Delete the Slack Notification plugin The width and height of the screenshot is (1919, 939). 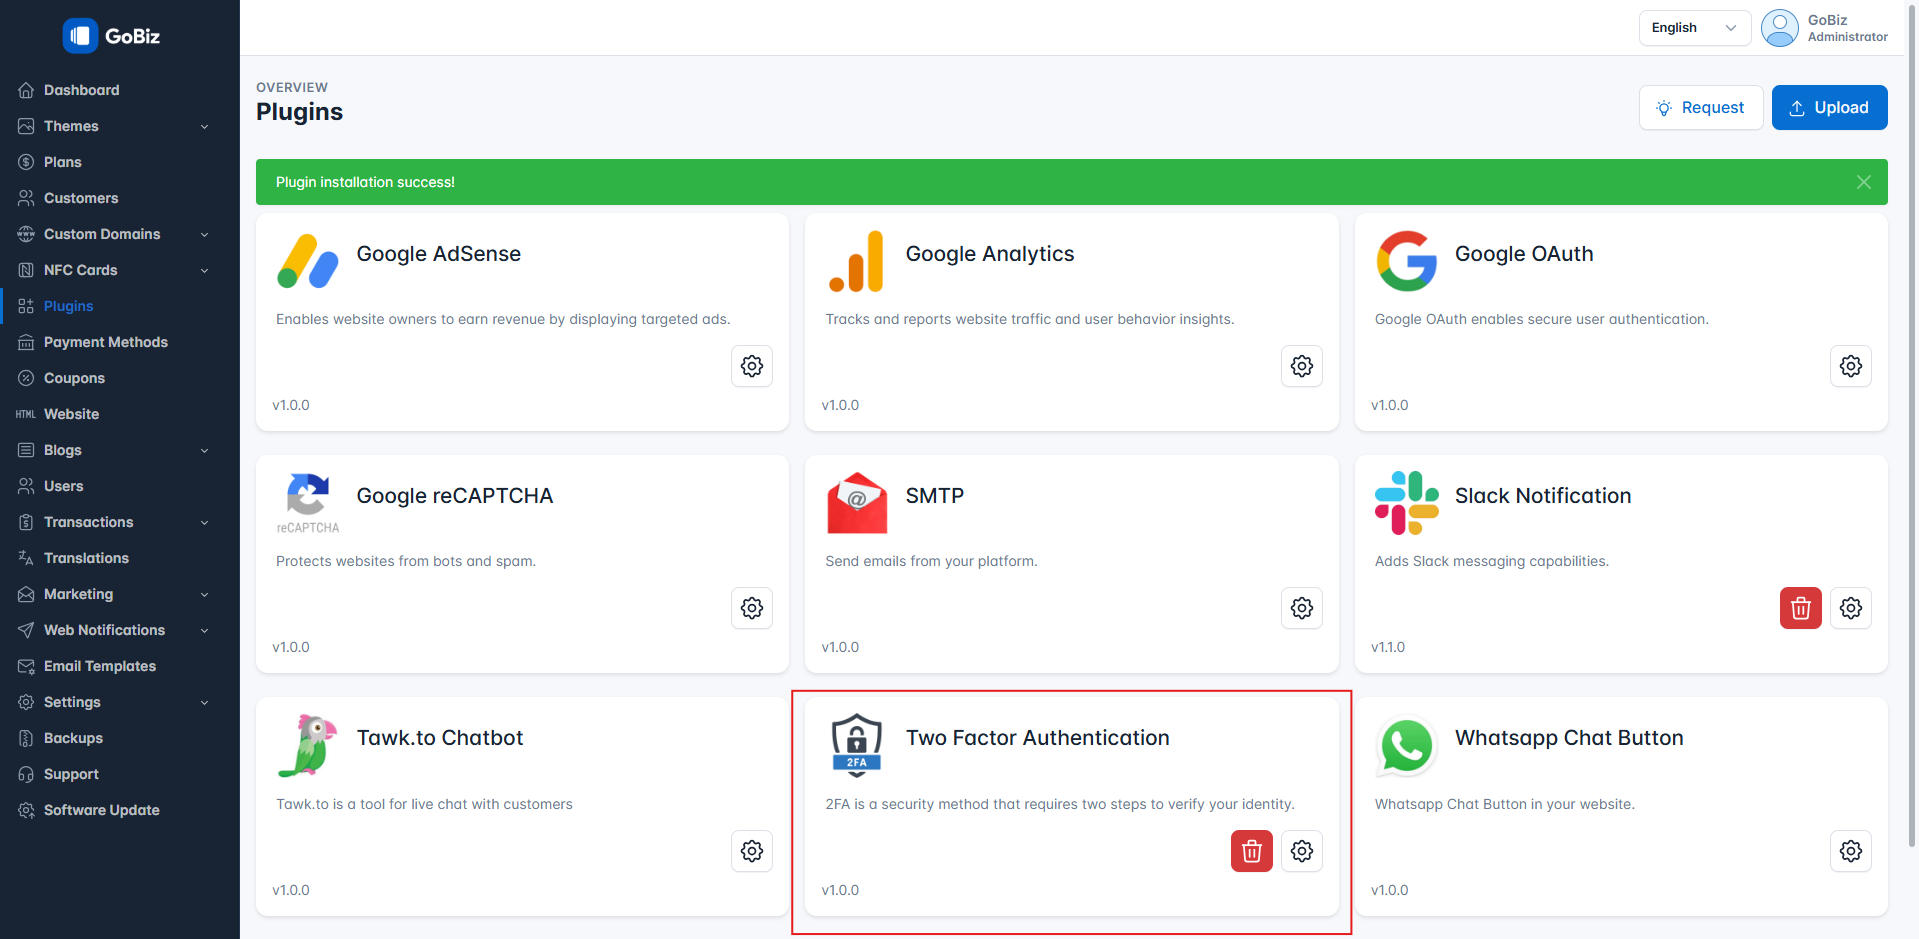pyautogui.click(x=1800, y=608)
